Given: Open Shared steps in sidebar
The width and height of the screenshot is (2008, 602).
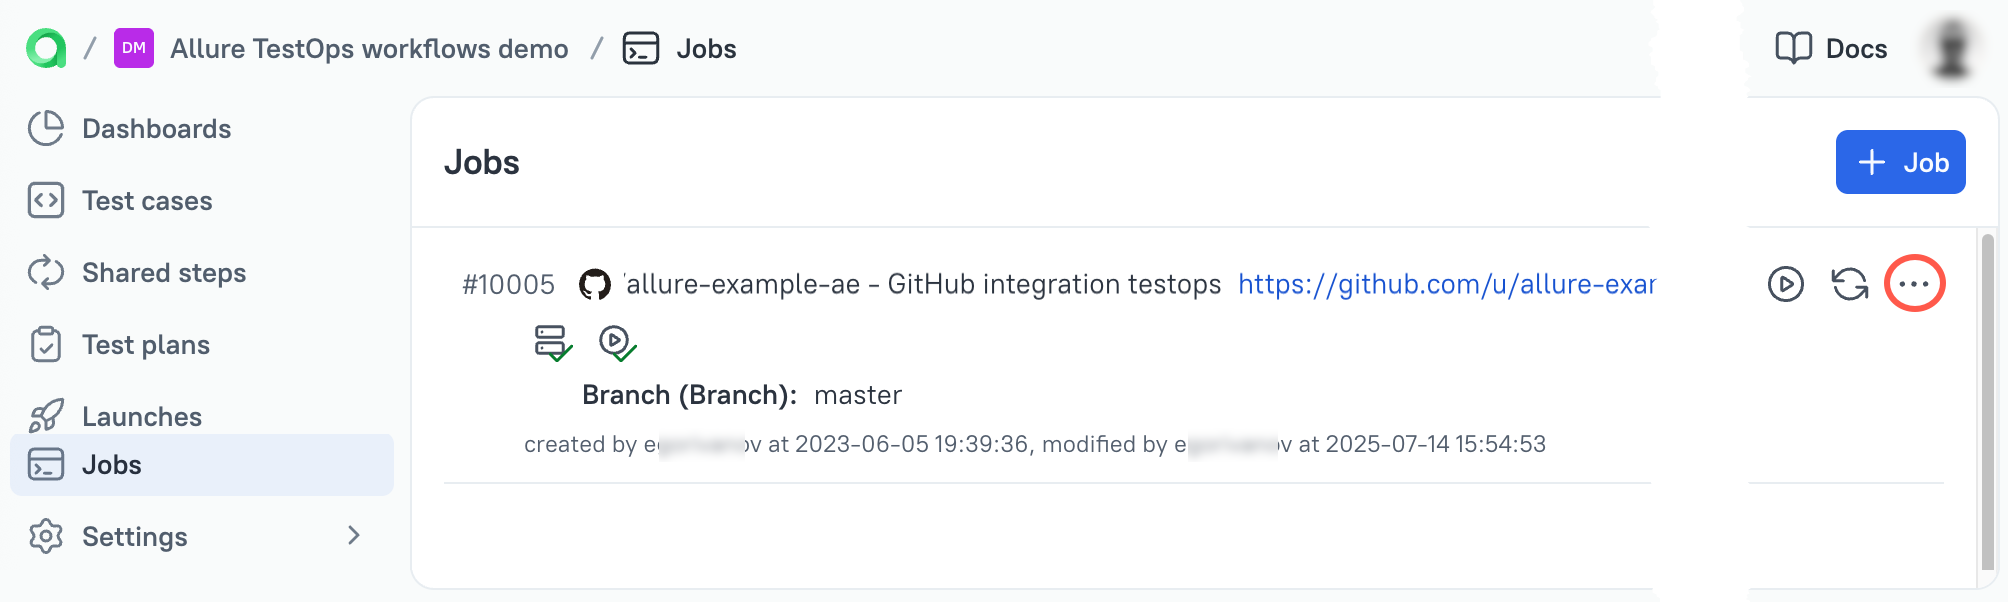Looking at the screenshot, I should [163, 273].
